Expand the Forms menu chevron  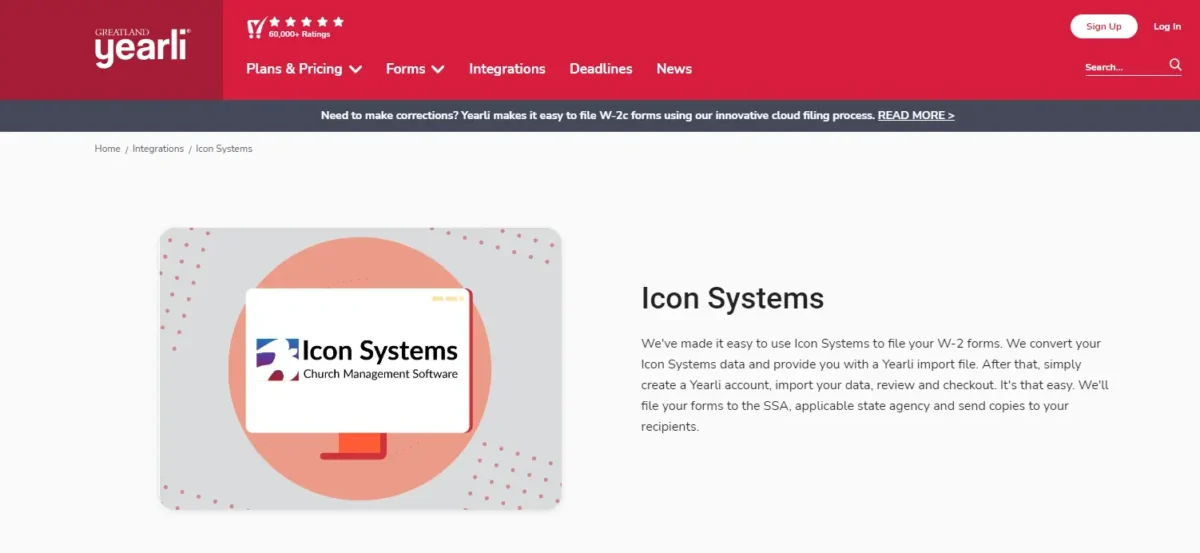tap(438, 70)
